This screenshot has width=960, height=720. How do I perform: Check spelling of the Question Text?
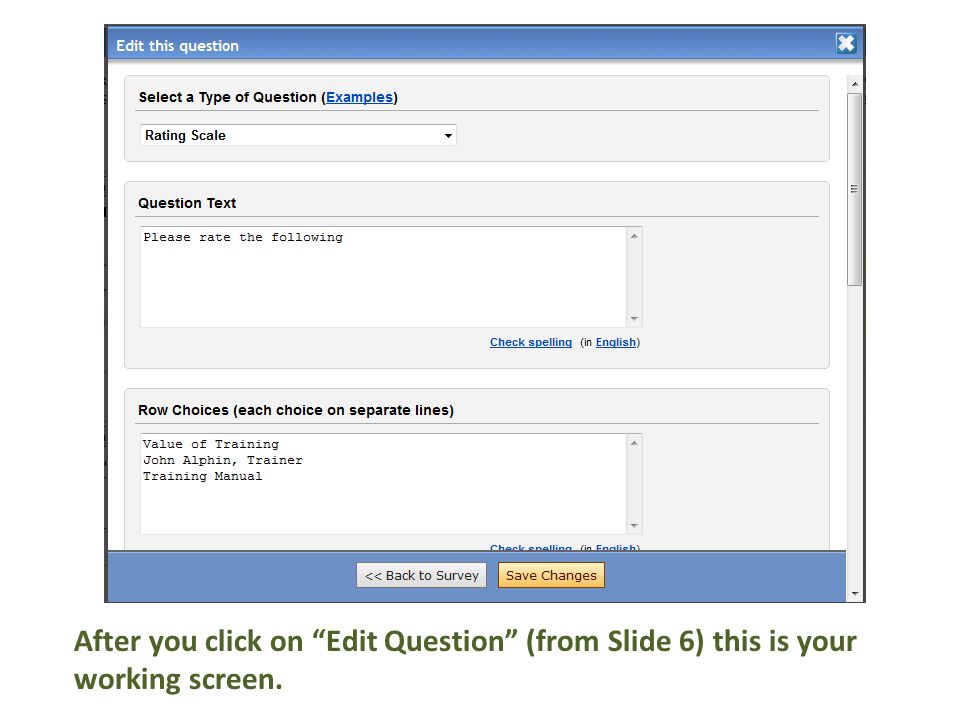coord(531,342)
